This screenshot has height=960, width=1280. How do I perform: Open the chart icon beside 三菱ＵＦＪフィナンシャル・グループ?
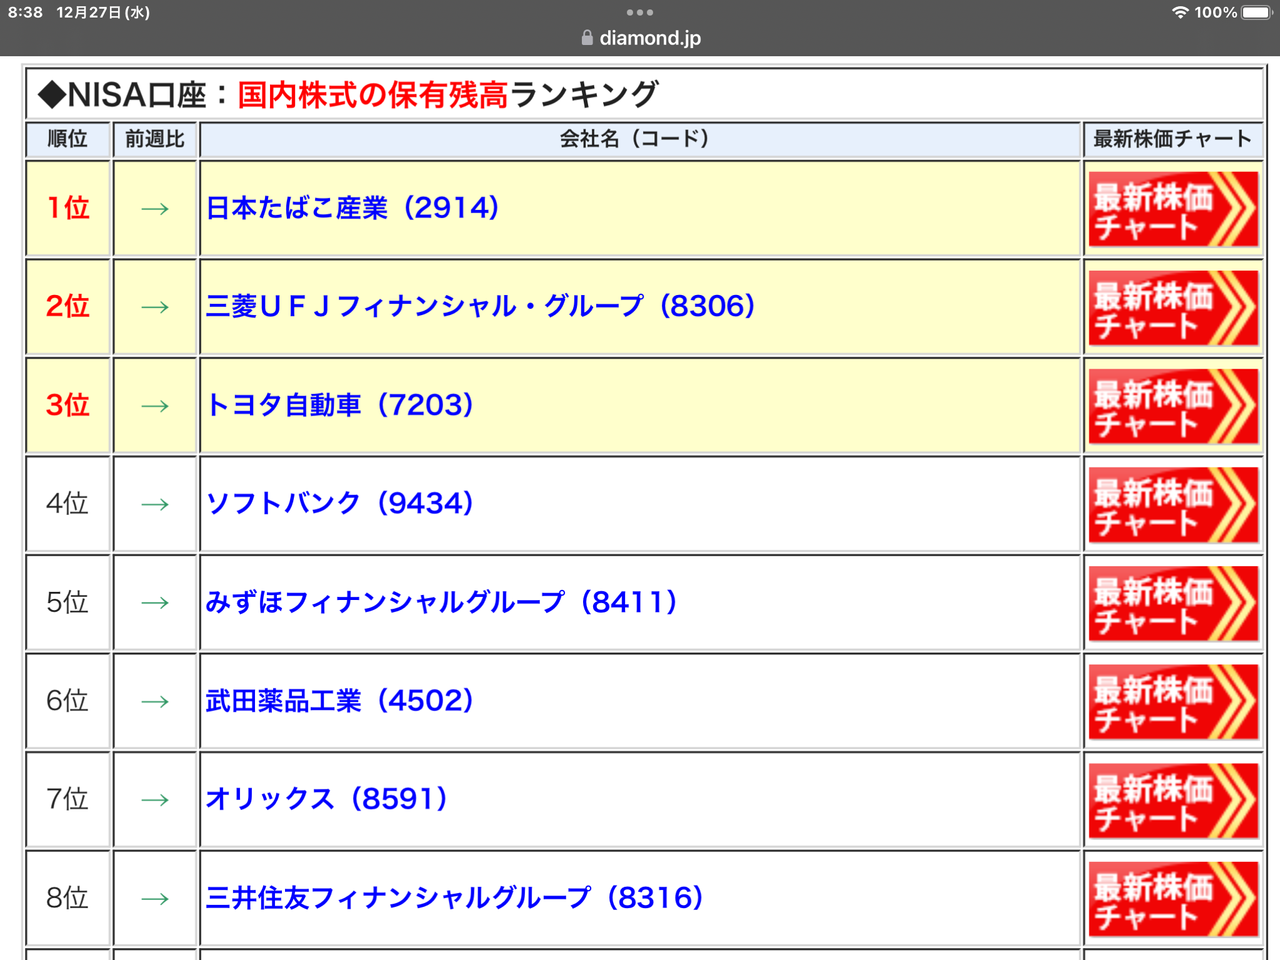[1172, 307]
